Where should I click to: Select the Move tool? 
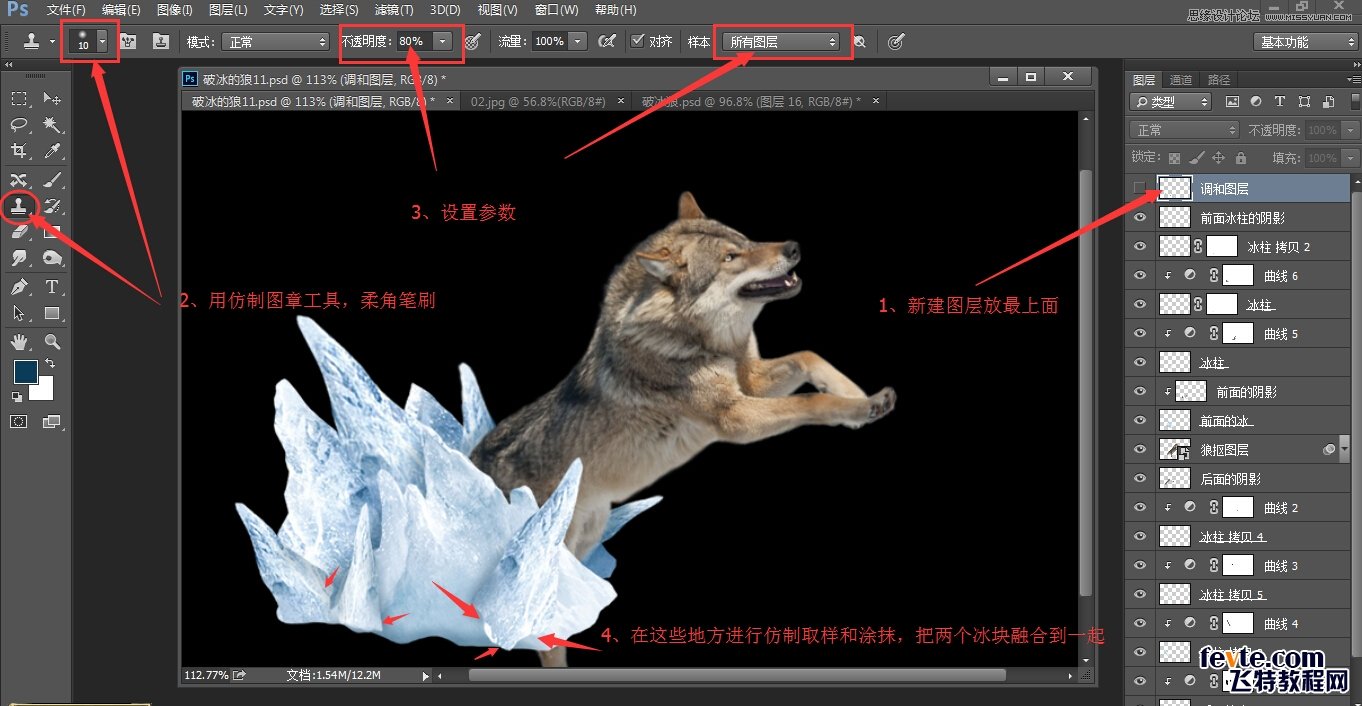click(x=52, y=98)
